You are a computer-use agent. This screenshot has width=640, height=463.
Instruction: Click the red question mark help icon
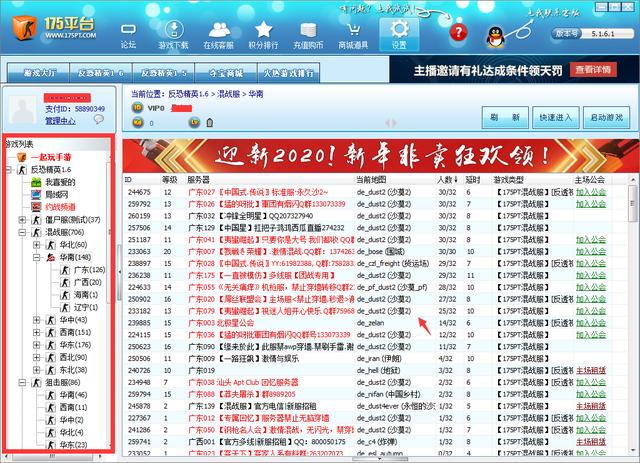pos(458,32)
